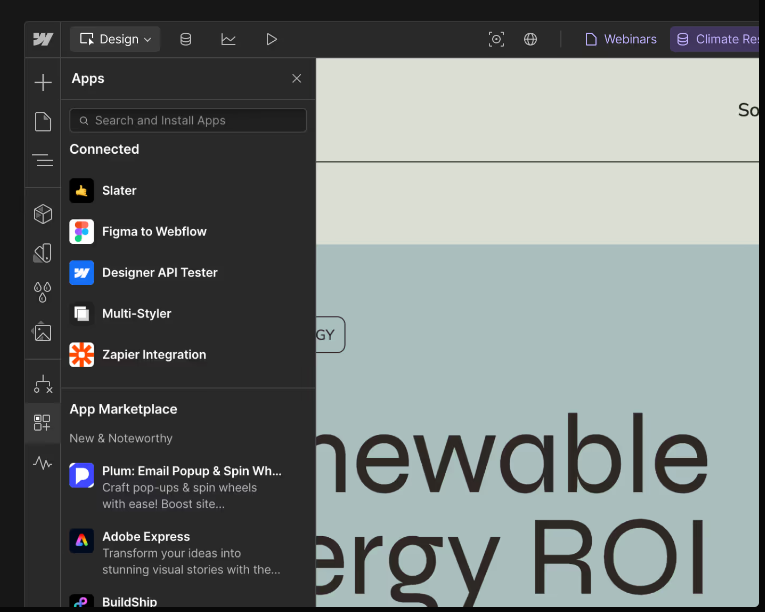Open the Variables panel icon
This screenshot has width=765, height=612.
point(43,253)
